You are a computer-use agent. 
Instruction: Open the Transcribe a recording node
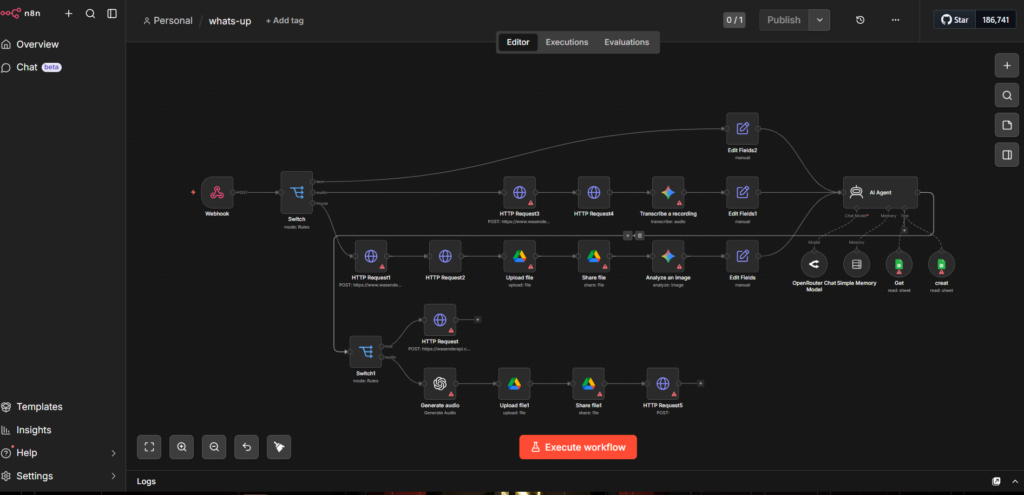[668, 193]
